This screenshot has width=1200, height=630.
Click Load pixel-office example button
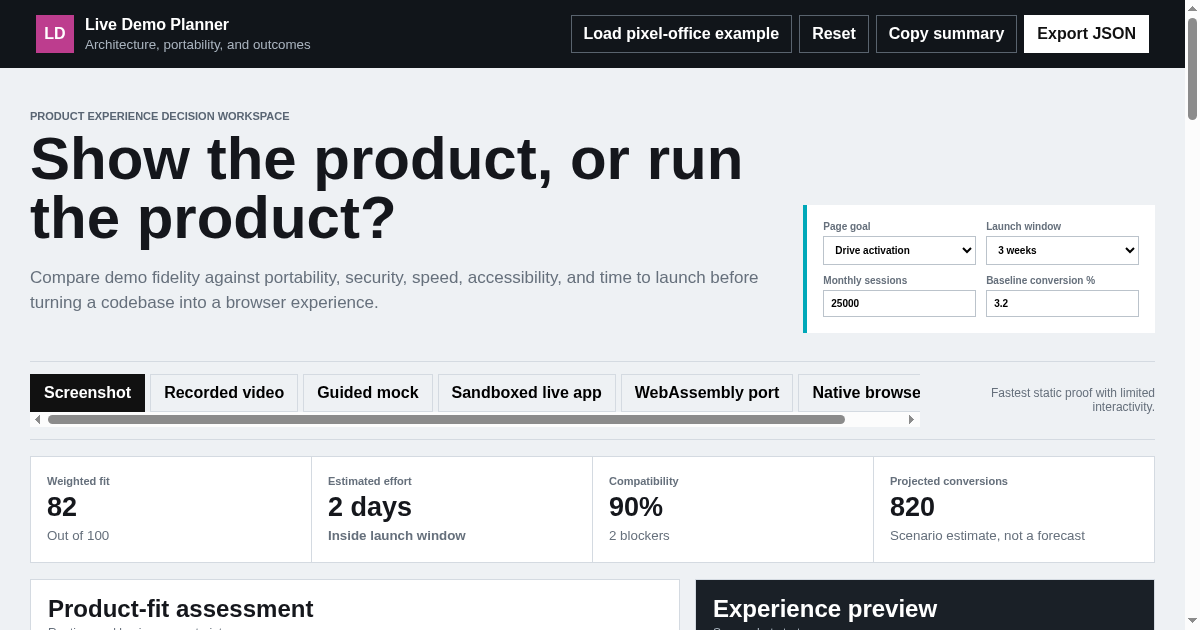(x=681, y=34)
